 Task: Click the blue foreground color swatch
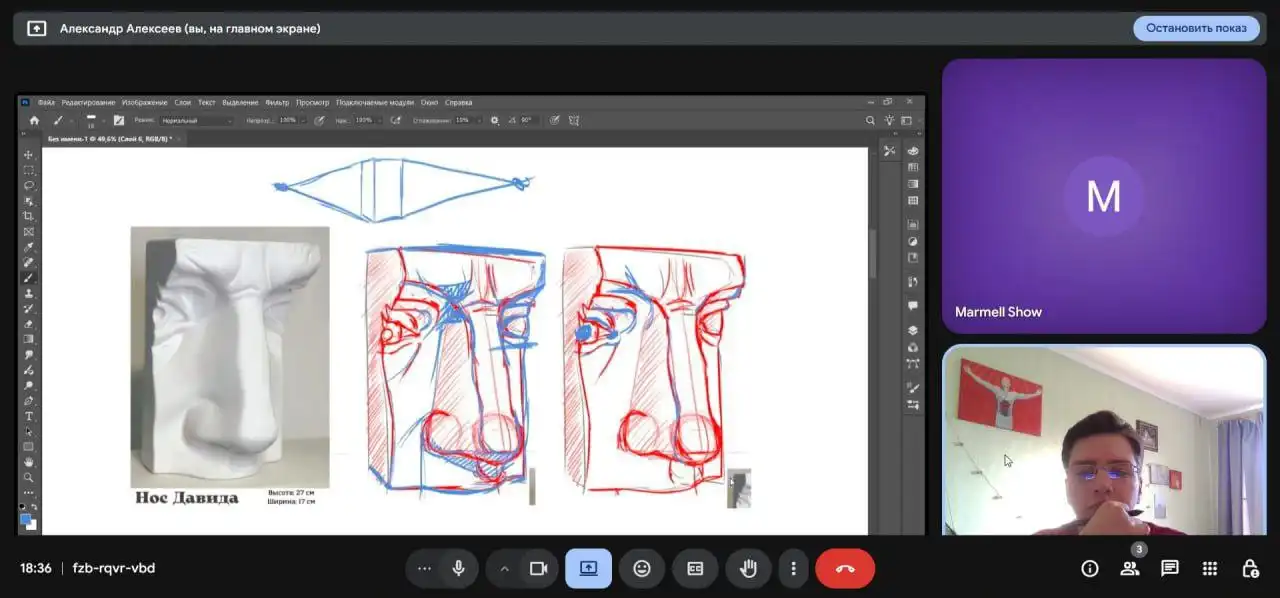pos(26,519)
